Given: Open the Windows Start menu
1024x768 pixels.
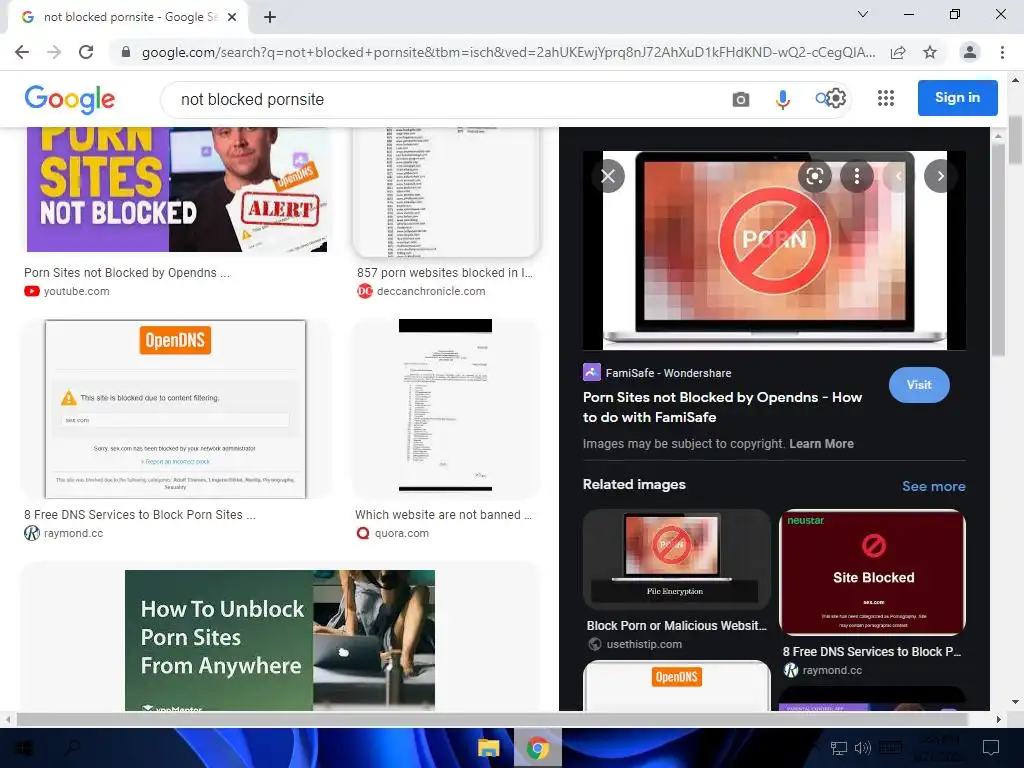Looking at the screenshot, I should [x=24, y=748].
